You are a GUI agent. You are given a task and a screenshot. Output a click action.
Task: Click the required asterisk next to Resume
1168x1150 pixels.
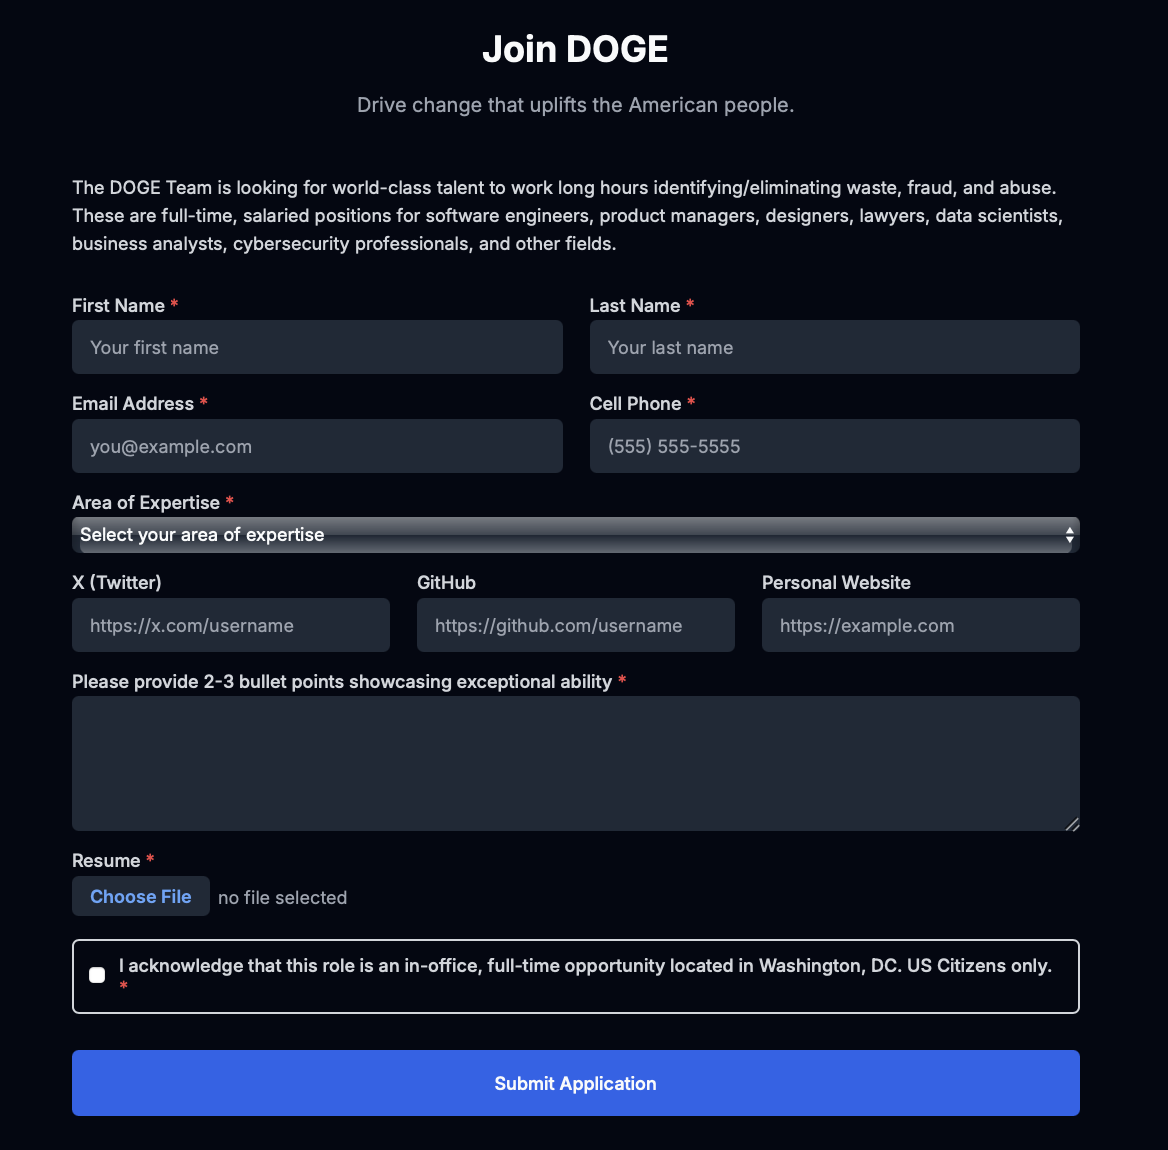point(150,860)
